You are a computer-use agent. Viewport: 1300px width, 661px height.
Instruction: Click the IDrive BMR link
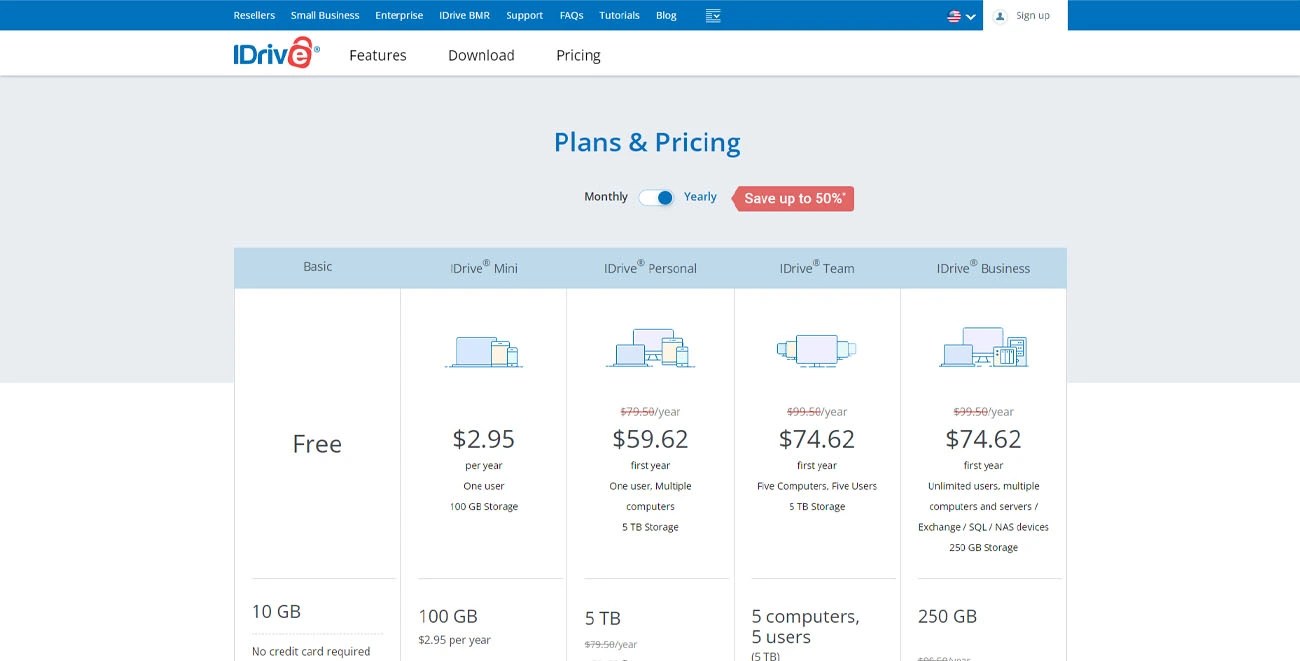click(x=464, y=15)
